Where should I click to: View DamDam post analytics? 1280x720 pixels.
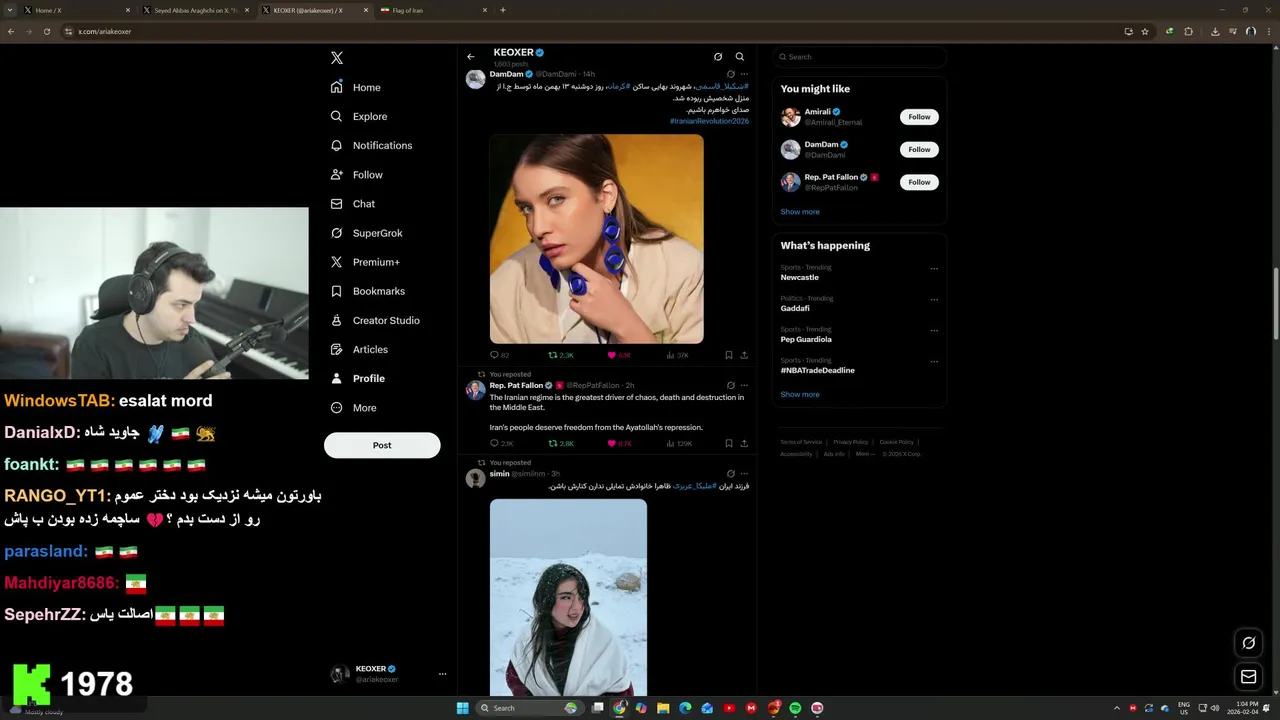point(678,355)
